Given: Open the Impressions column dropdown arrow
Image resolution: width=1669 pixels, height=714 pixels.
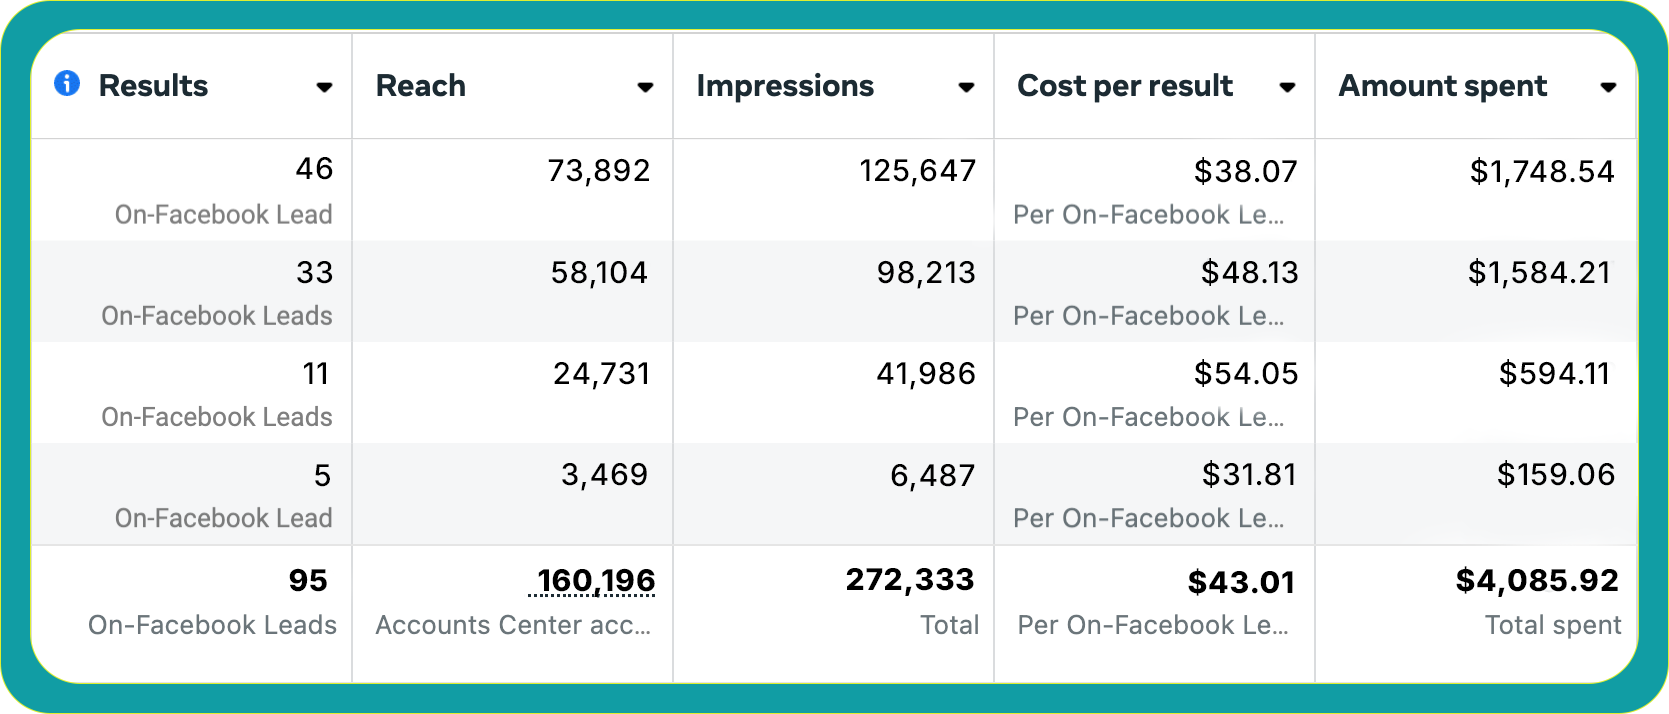Looking at the screenshot, I should coord(966,88).
